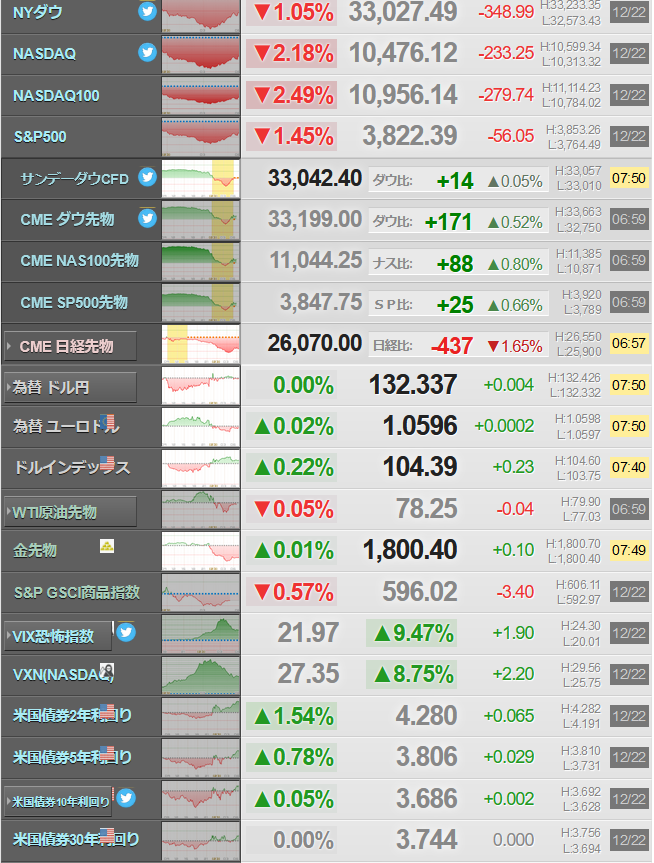Click the NASDAQ price 10,476.12
Image resolution: width=654 pixels, height=863 pixels.
click(403, 53)
